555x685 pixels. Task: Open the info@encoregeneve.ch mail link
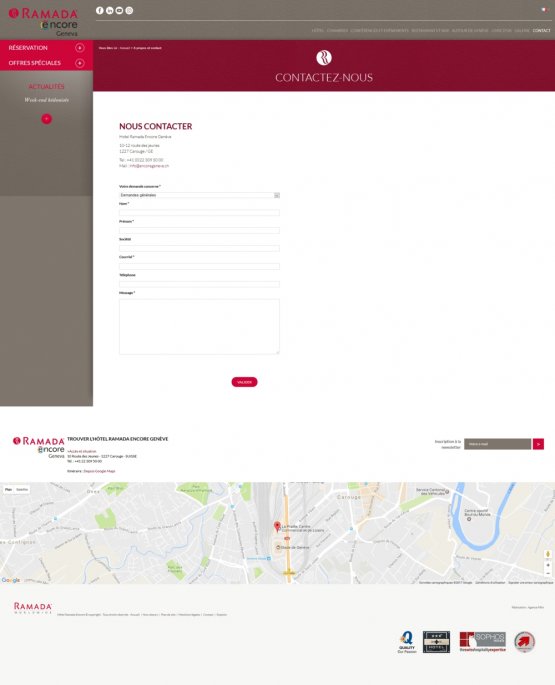coord(149,166)
